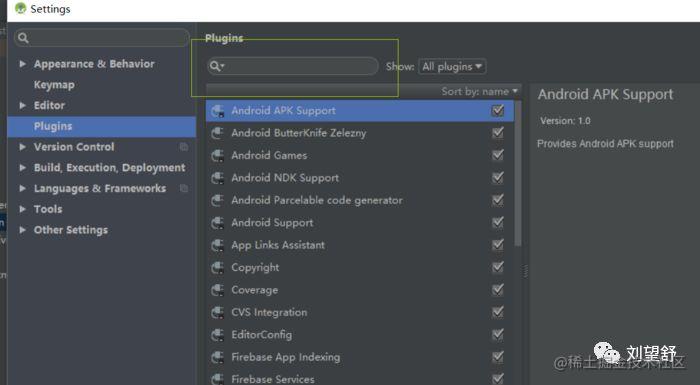Disable the EditorConfig checkbox

(x=497, y=334)
